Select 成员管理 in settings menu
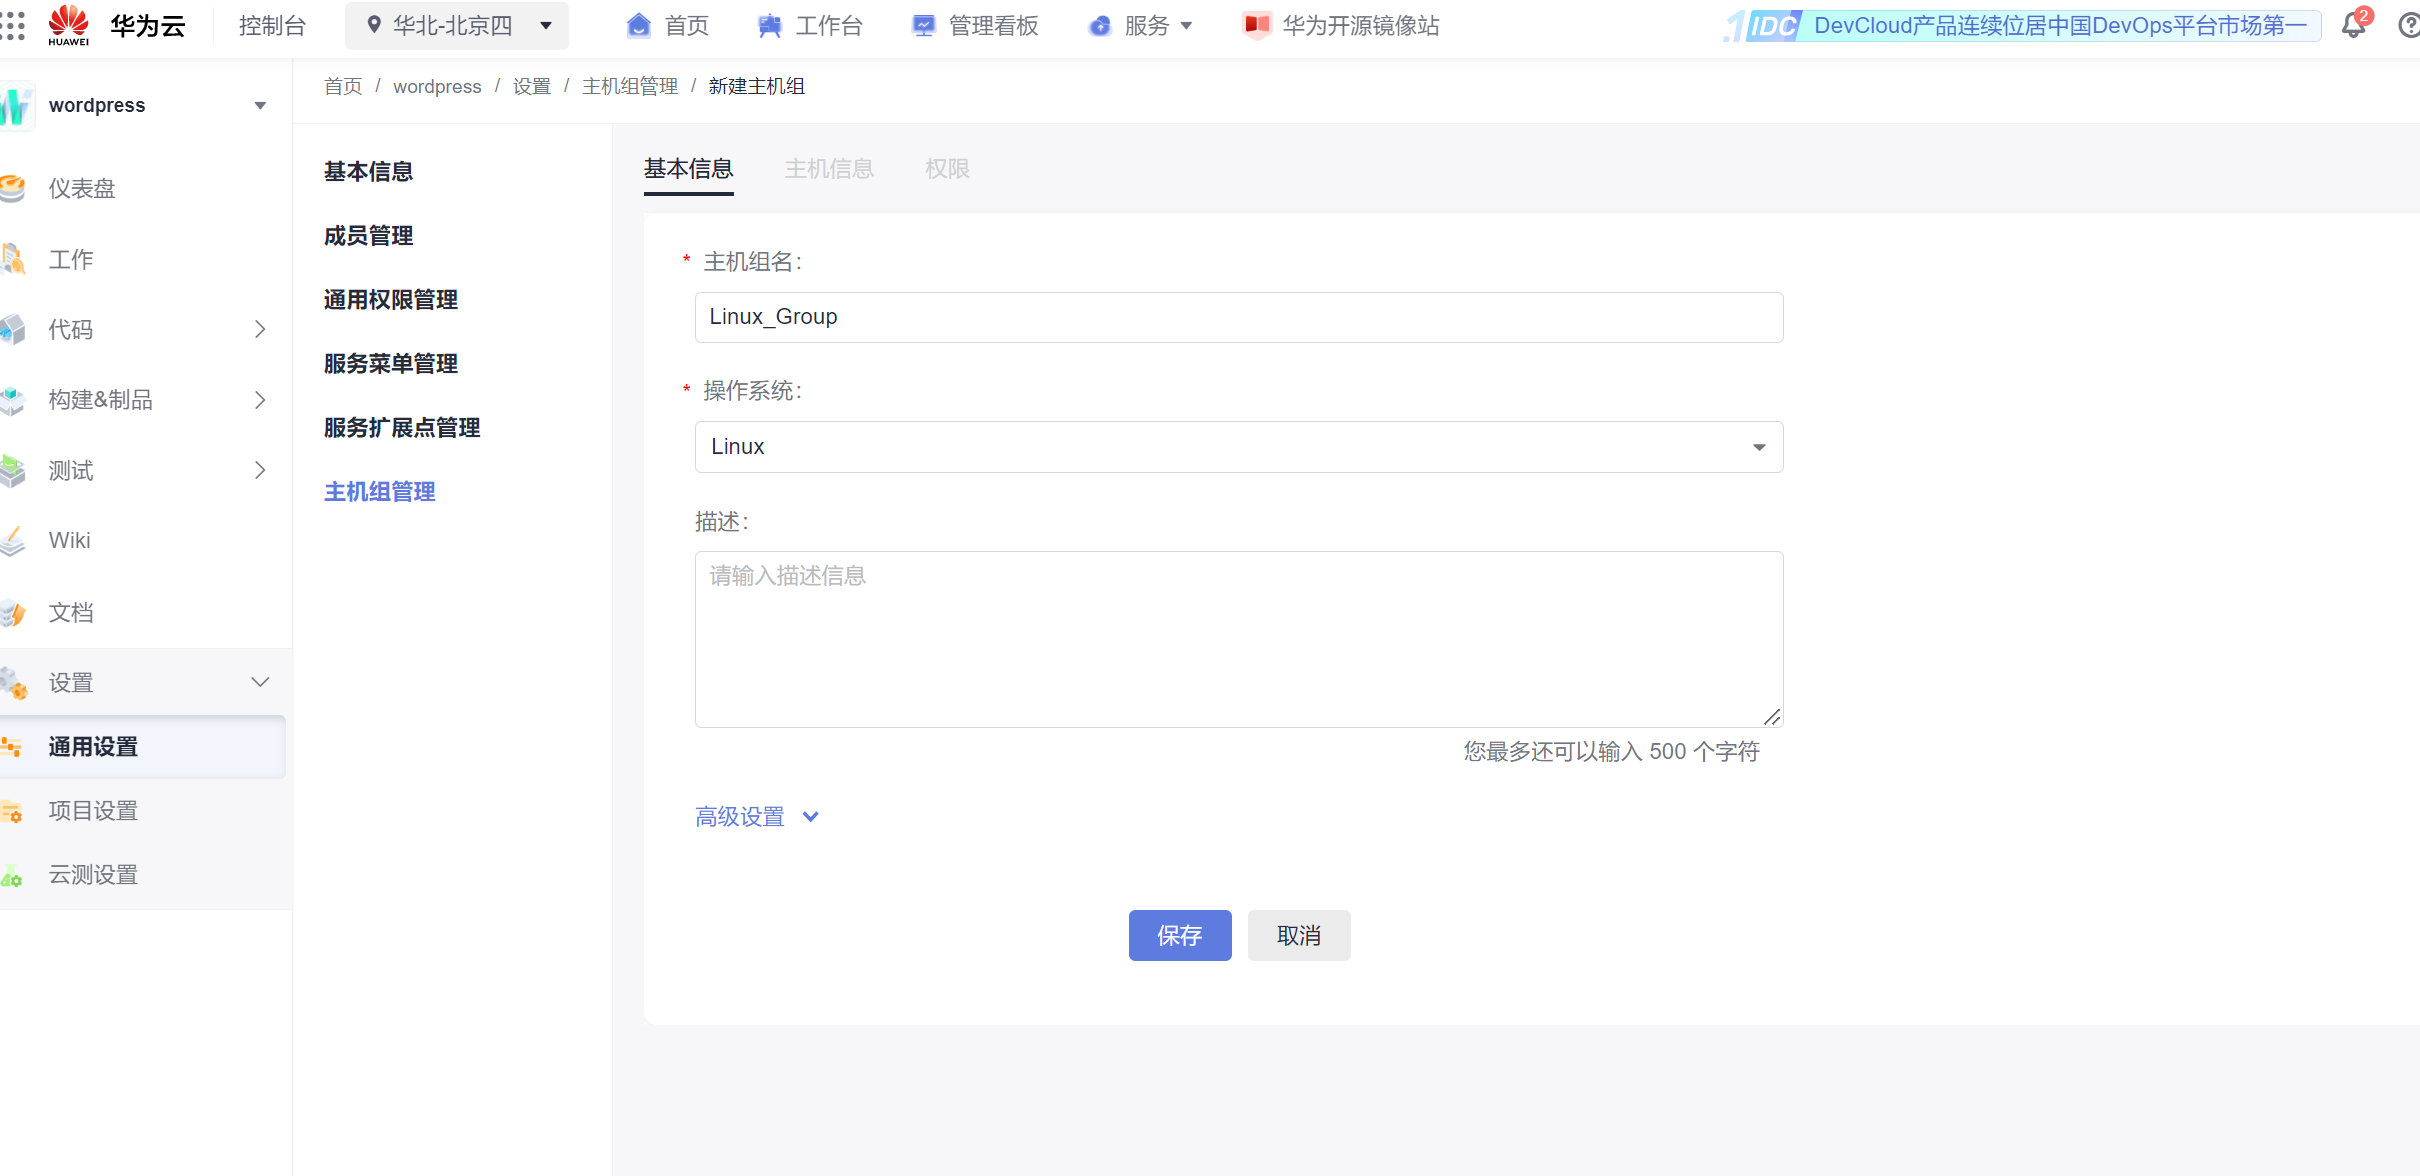The width and height of the screenshot is (2420, 1176). coord(369,236)
